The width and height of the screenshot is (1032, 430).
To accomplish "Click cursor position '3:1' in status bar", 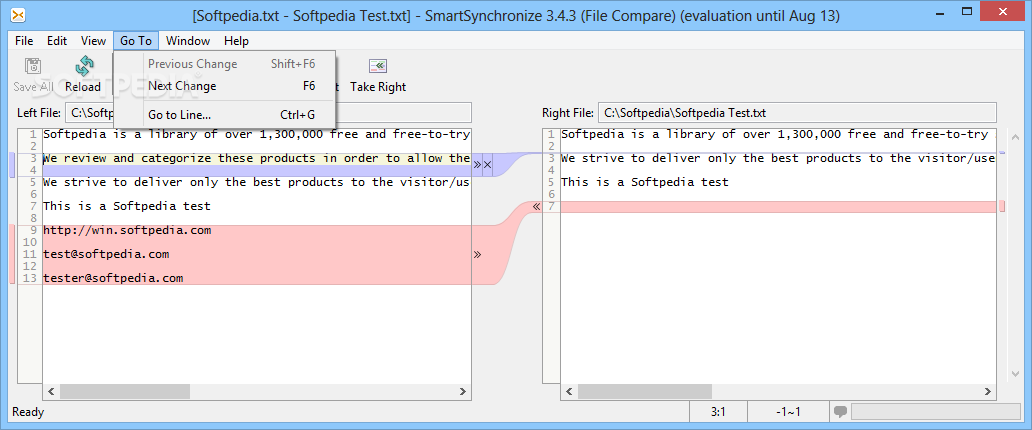I will [x=718, y=412].
